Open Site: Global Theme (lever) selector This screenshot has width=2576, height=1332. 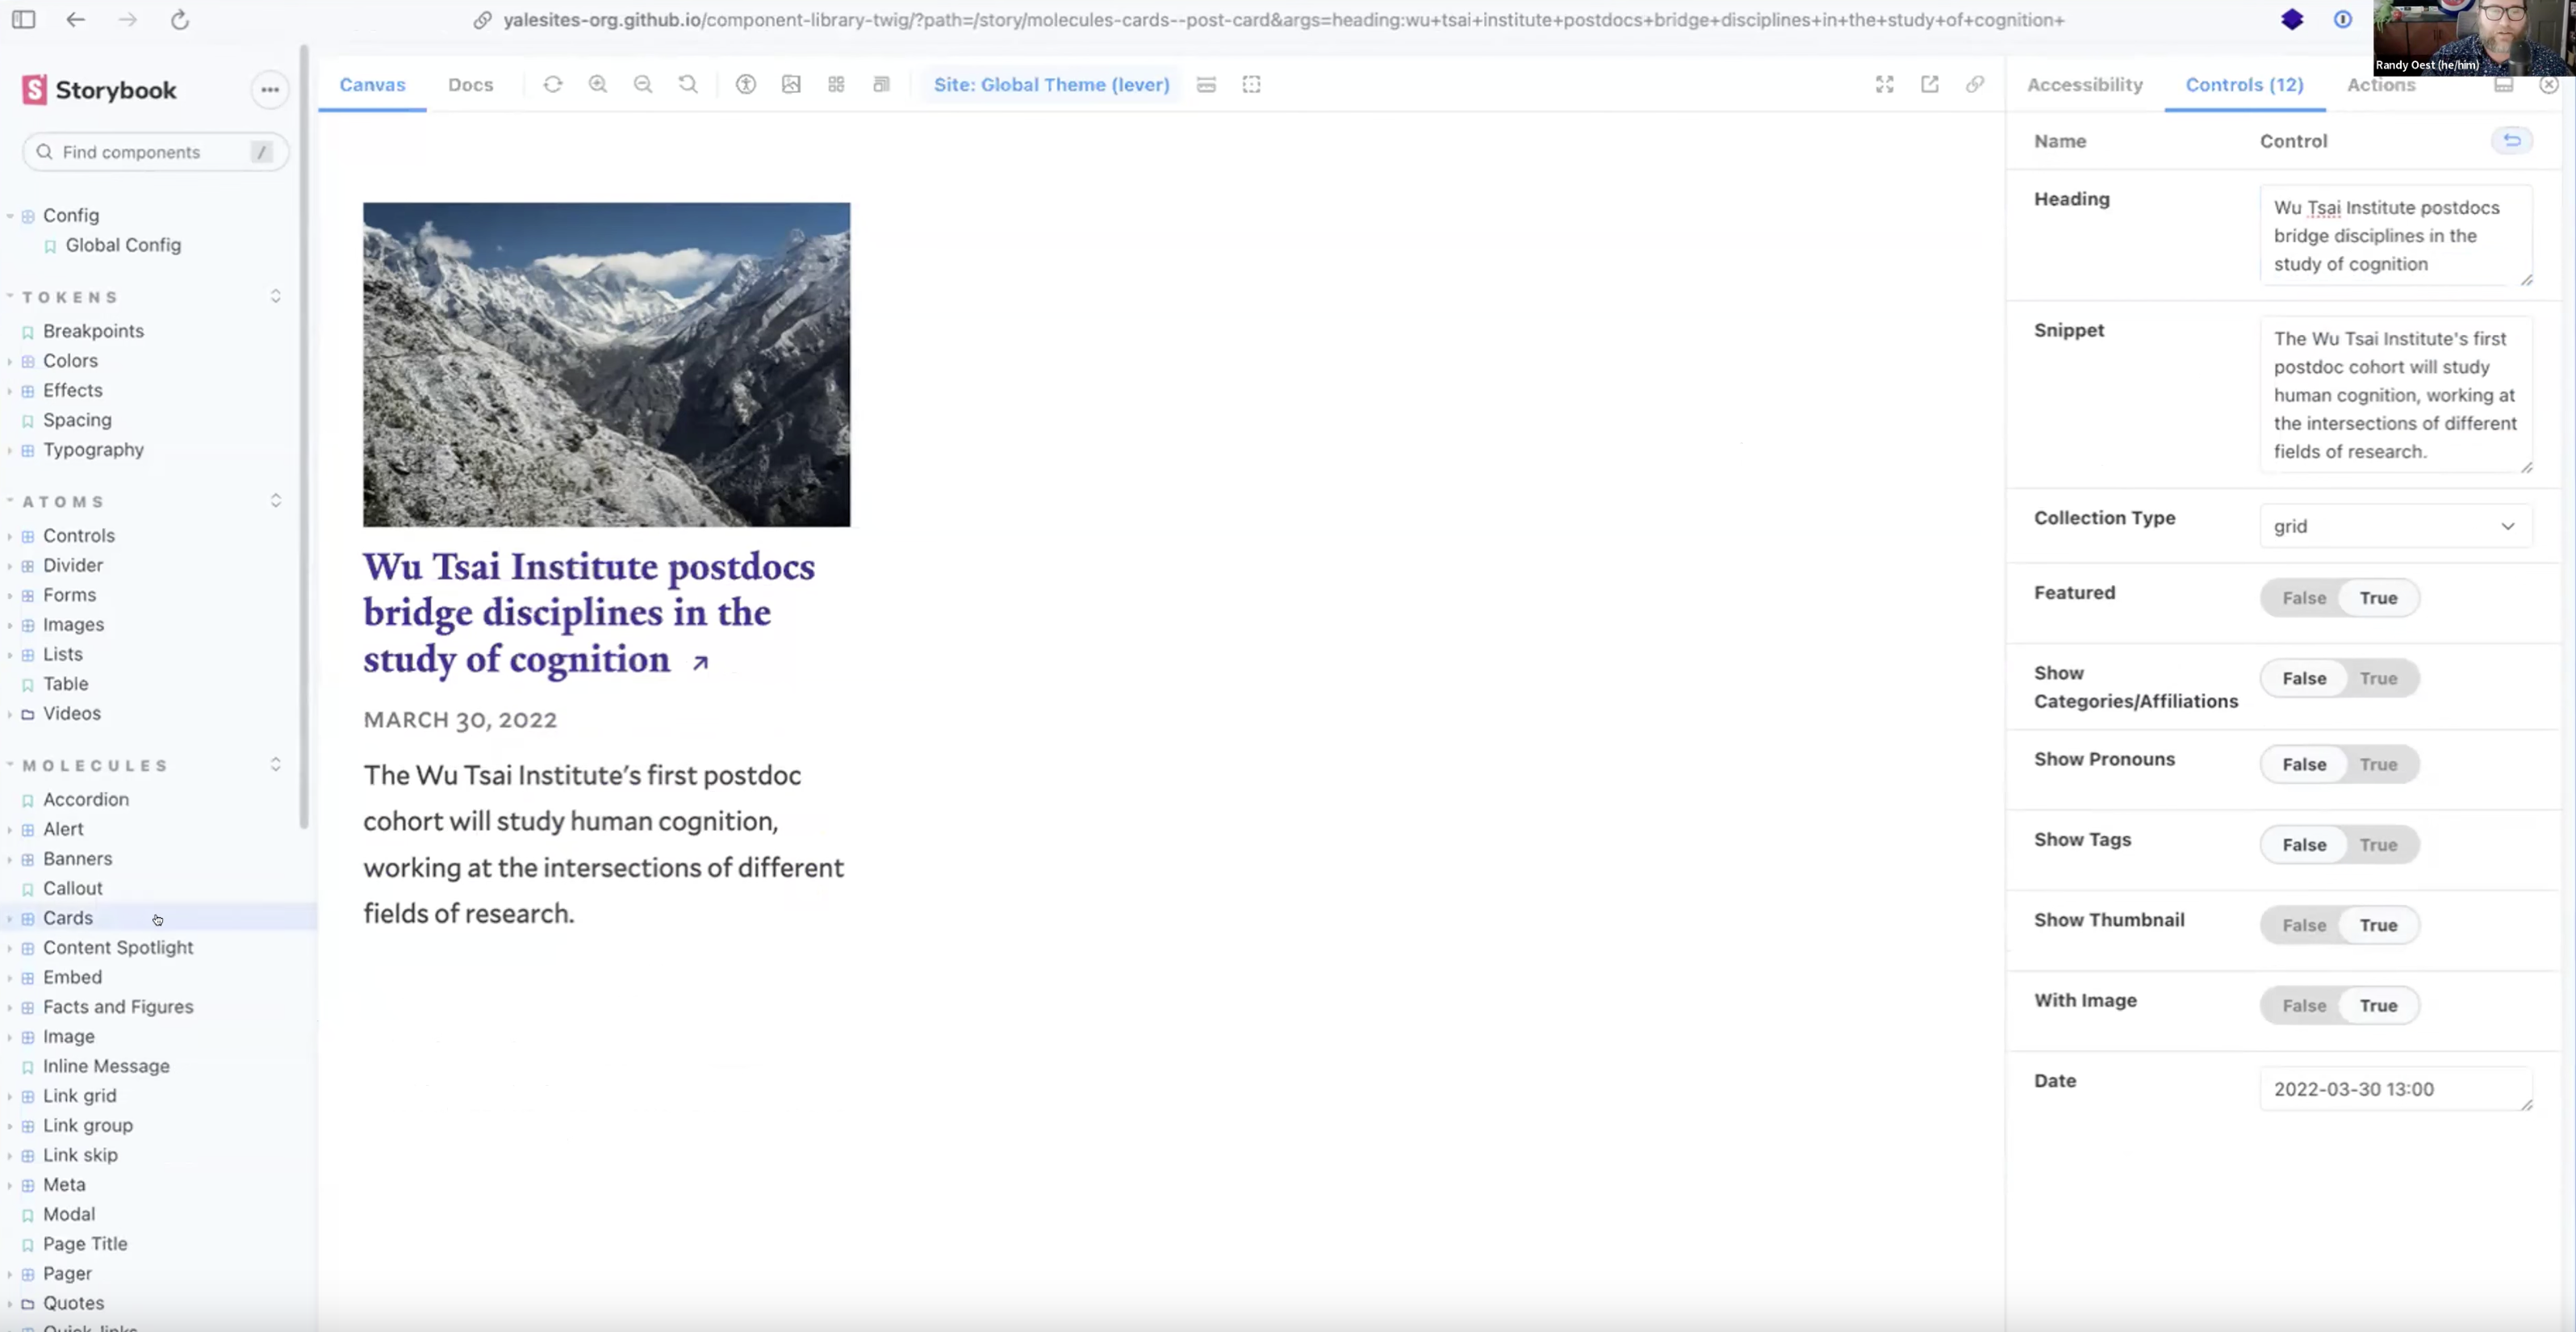pyautogui.click(x=1051, y=85)
